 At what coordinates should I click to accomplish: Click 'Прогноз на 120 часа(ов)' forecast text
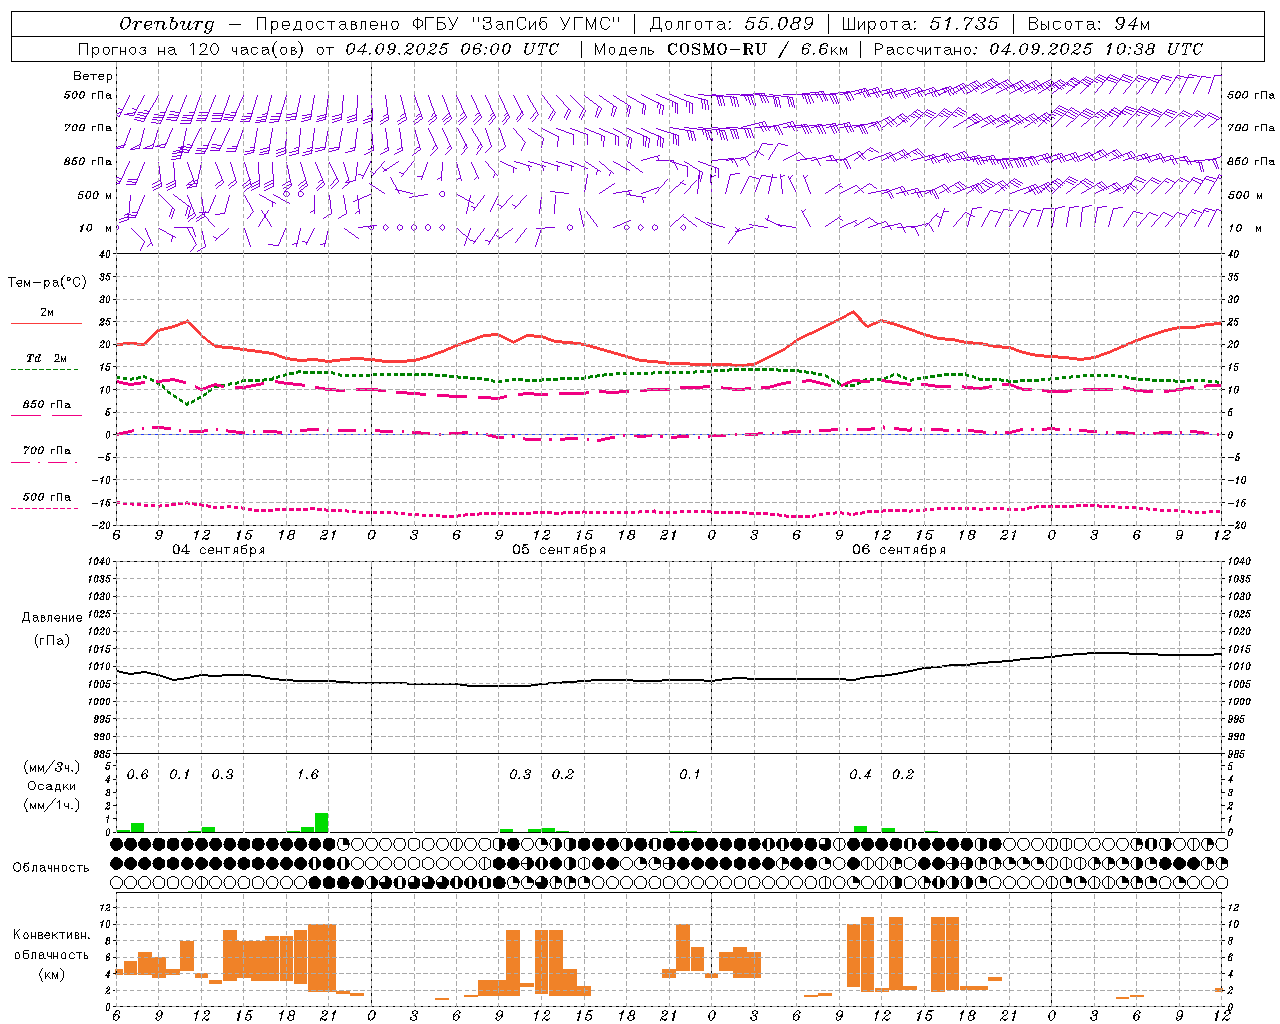[x=192, y=49]
